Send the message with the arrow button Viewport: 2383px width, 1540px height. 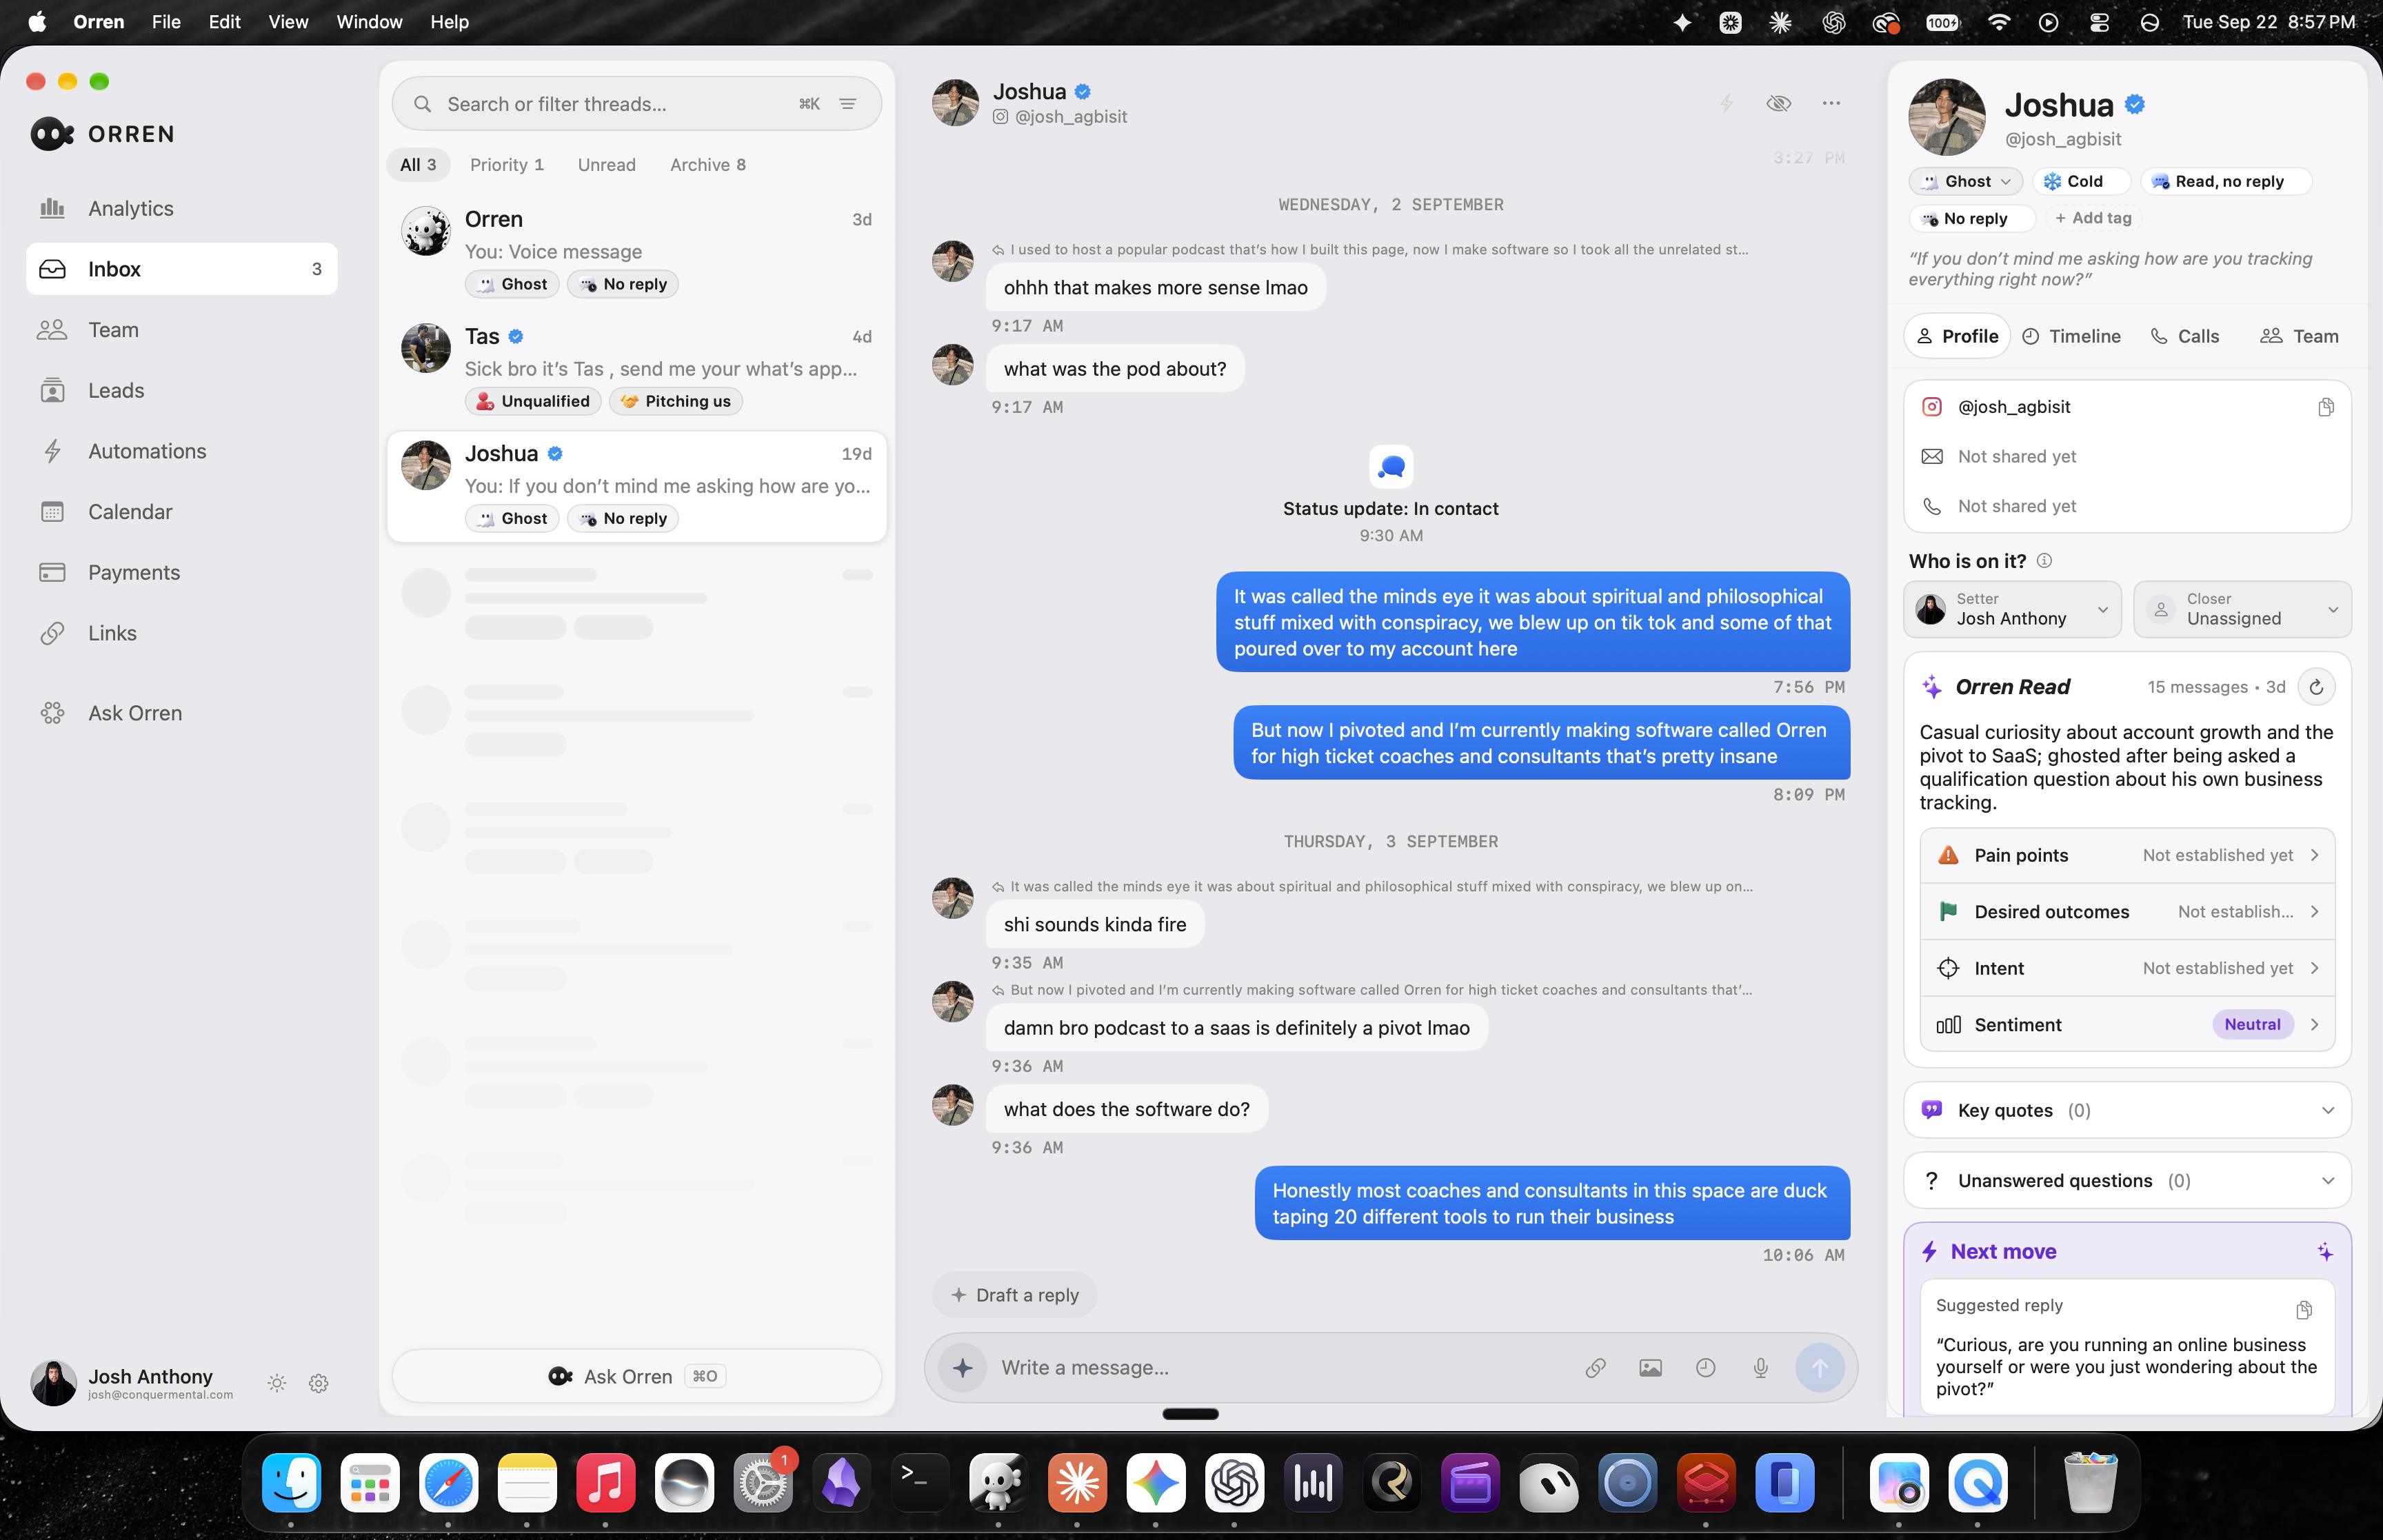[1820, 1368]
